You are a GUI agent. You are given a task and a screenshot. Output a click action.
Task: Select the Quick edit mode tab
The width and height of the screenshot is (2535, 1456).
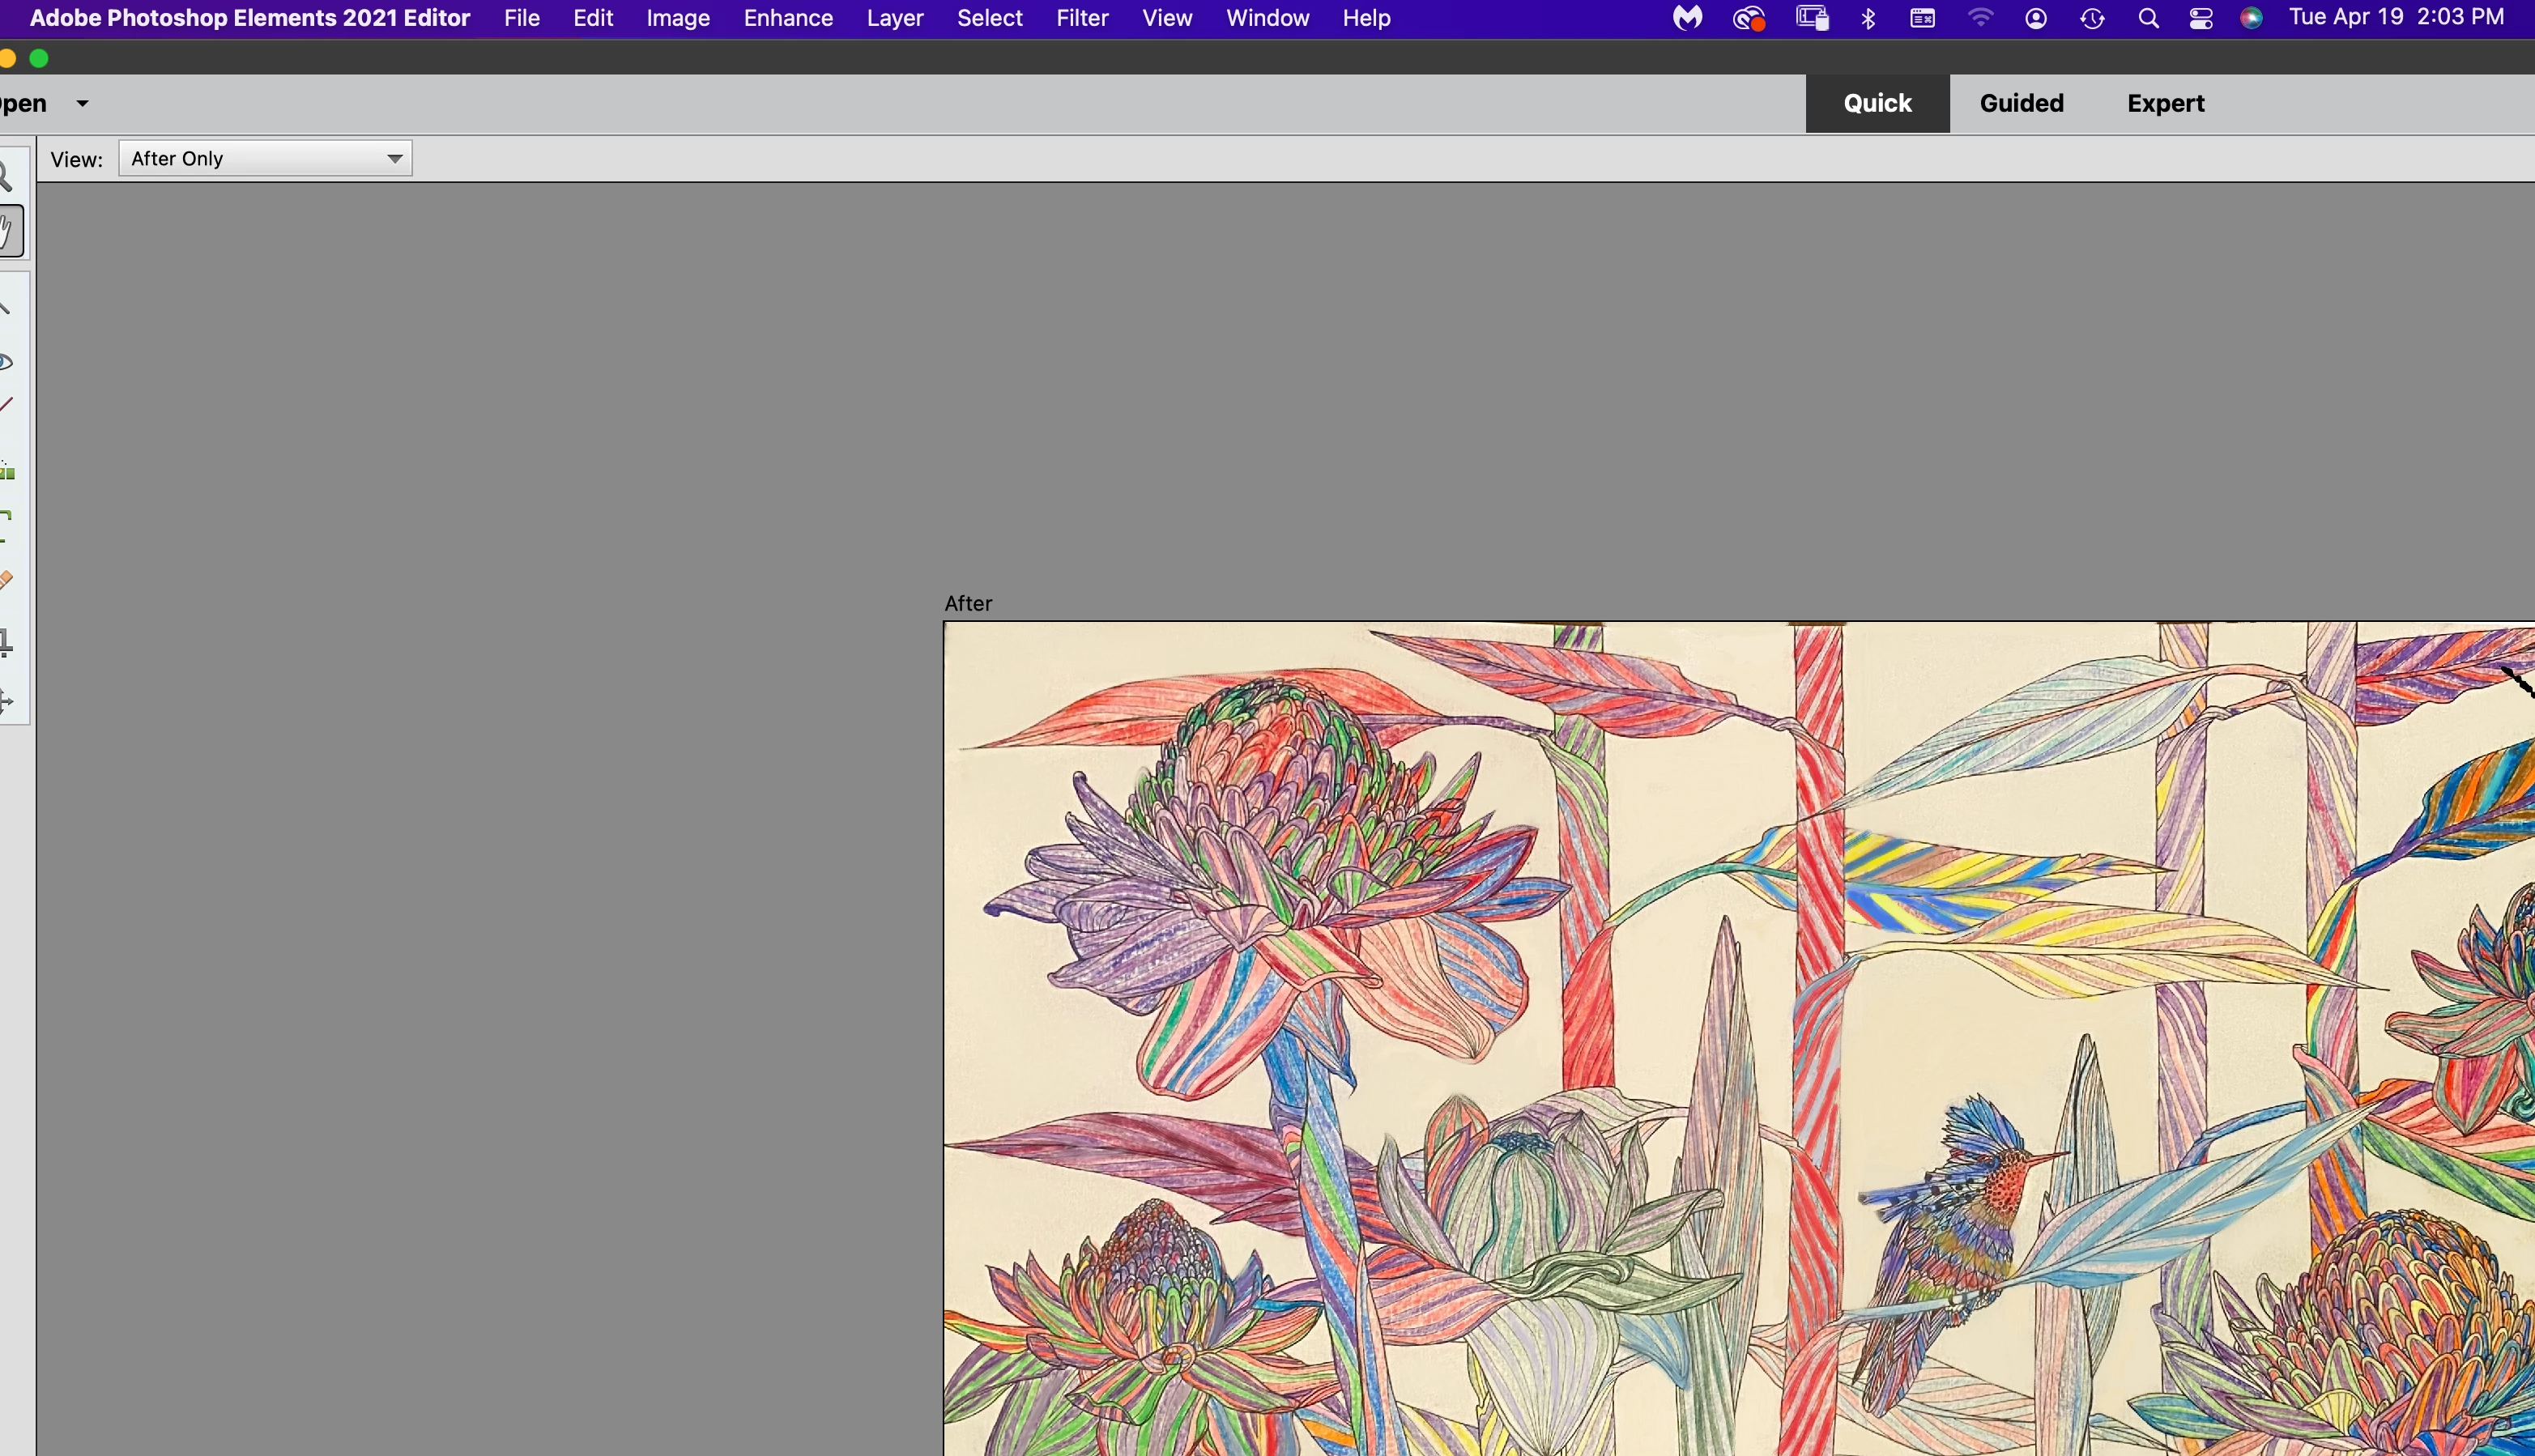1877,103
